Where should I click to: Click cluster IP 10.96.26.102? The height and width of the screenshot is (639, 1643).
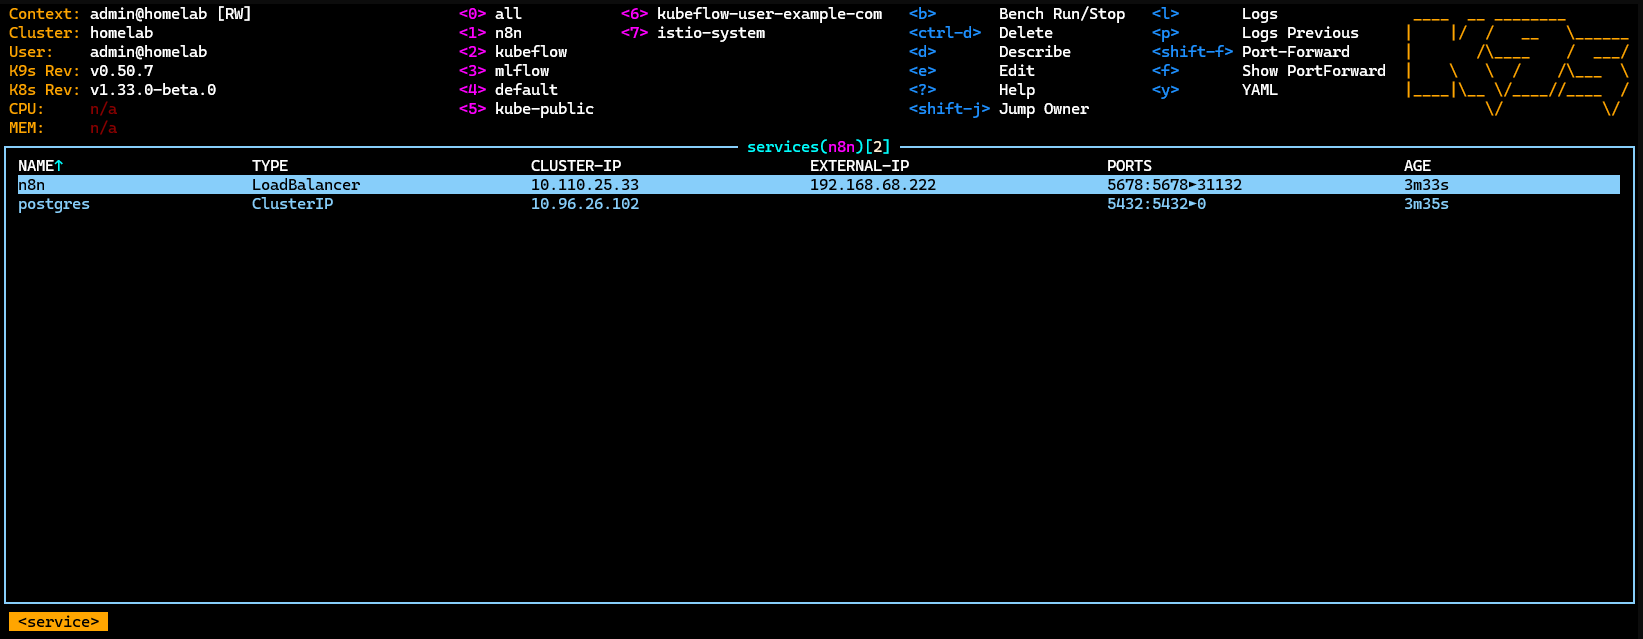[x=585, y=204]
